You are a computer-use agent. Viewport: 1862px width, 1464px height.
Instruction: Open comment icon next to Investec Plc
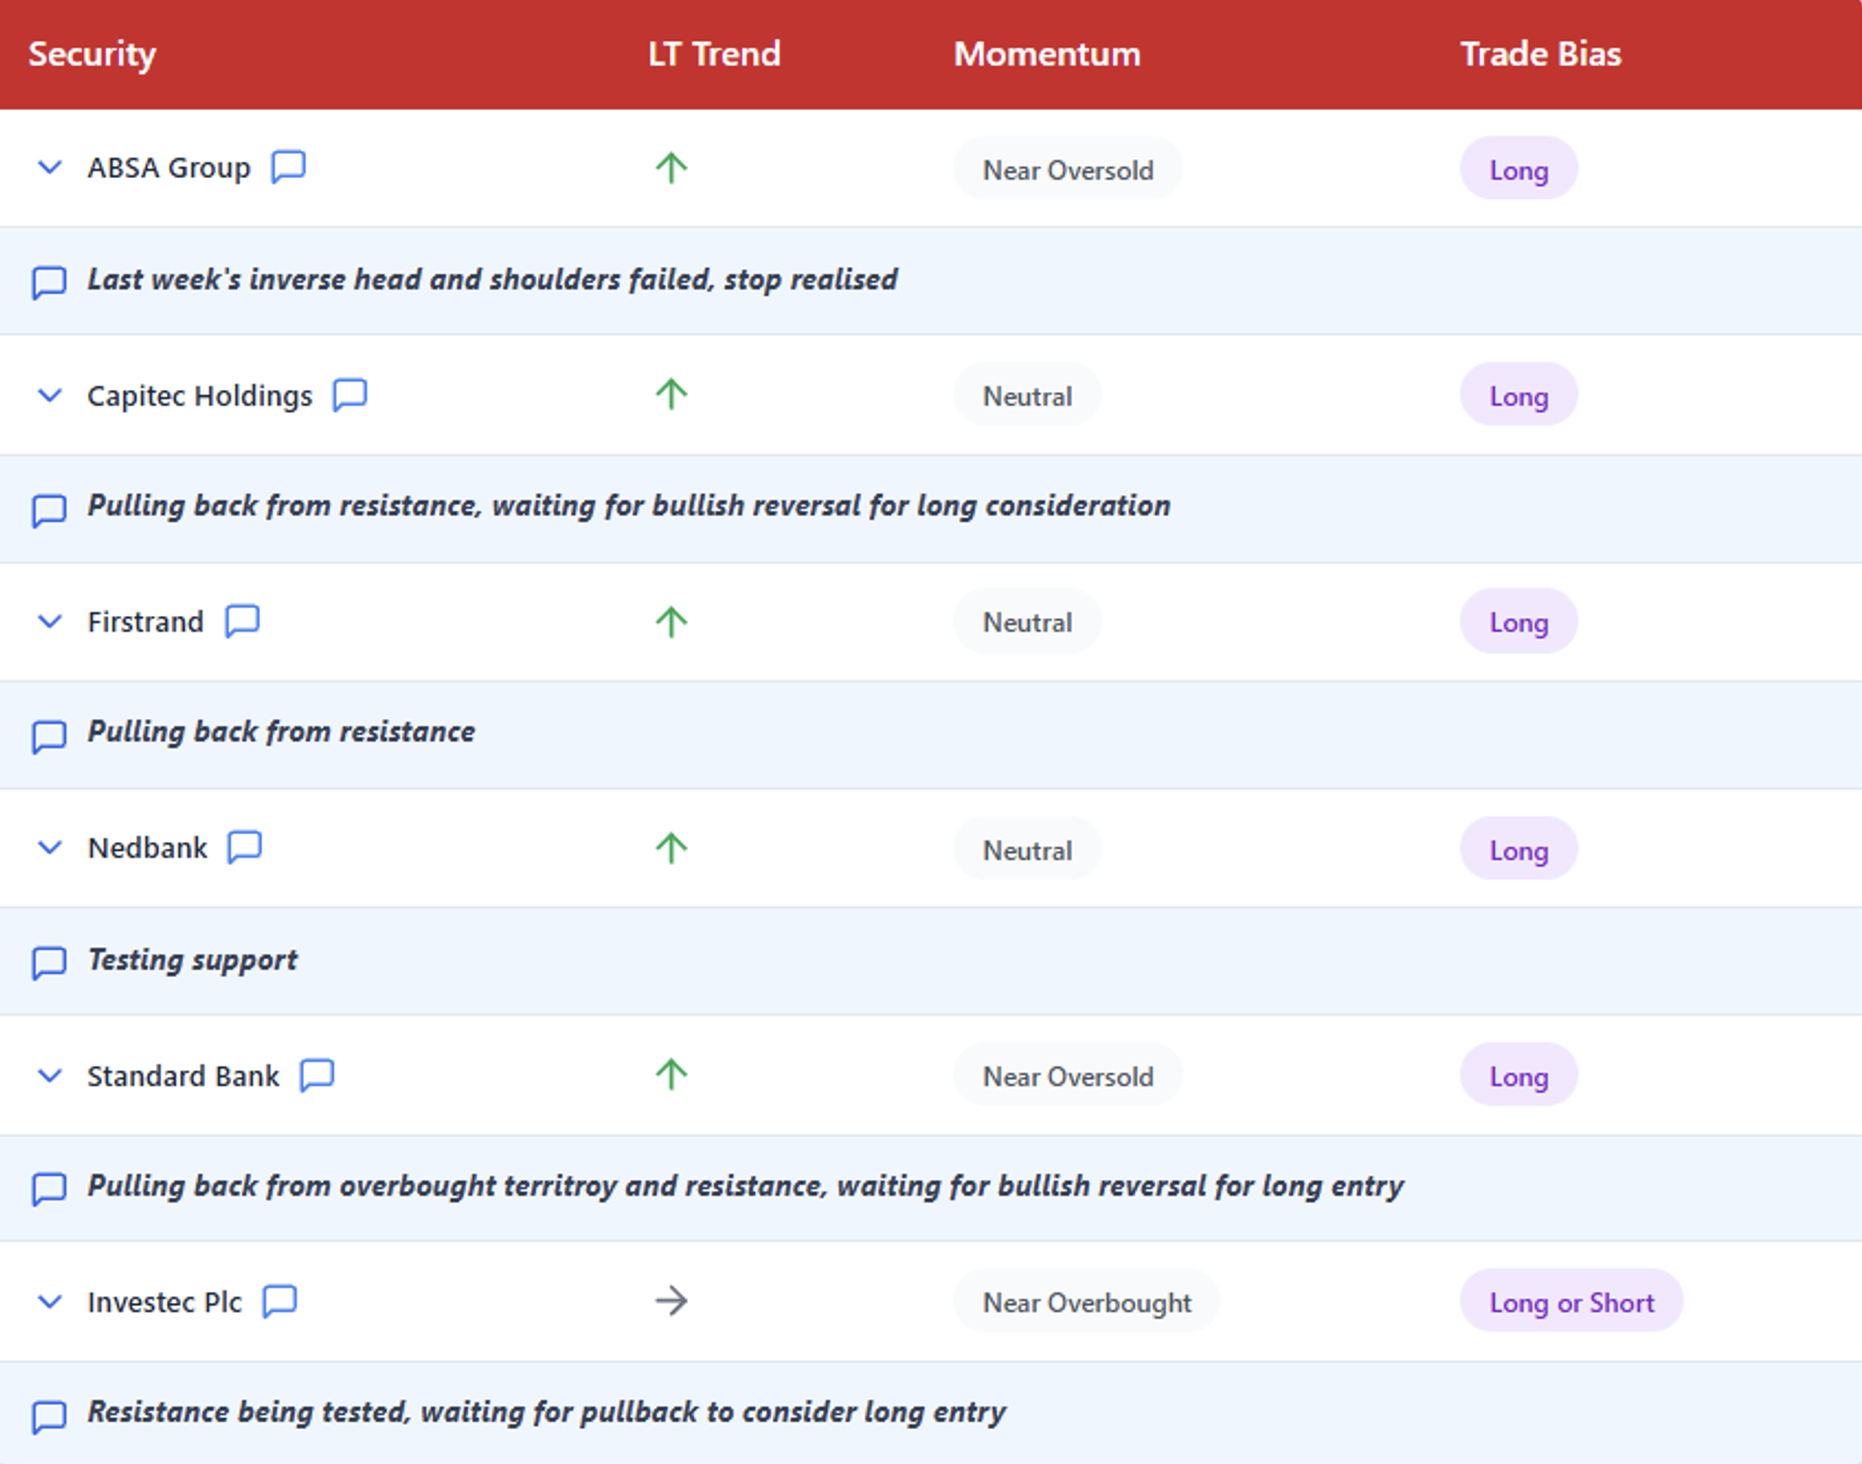(x=280, y=1301)
